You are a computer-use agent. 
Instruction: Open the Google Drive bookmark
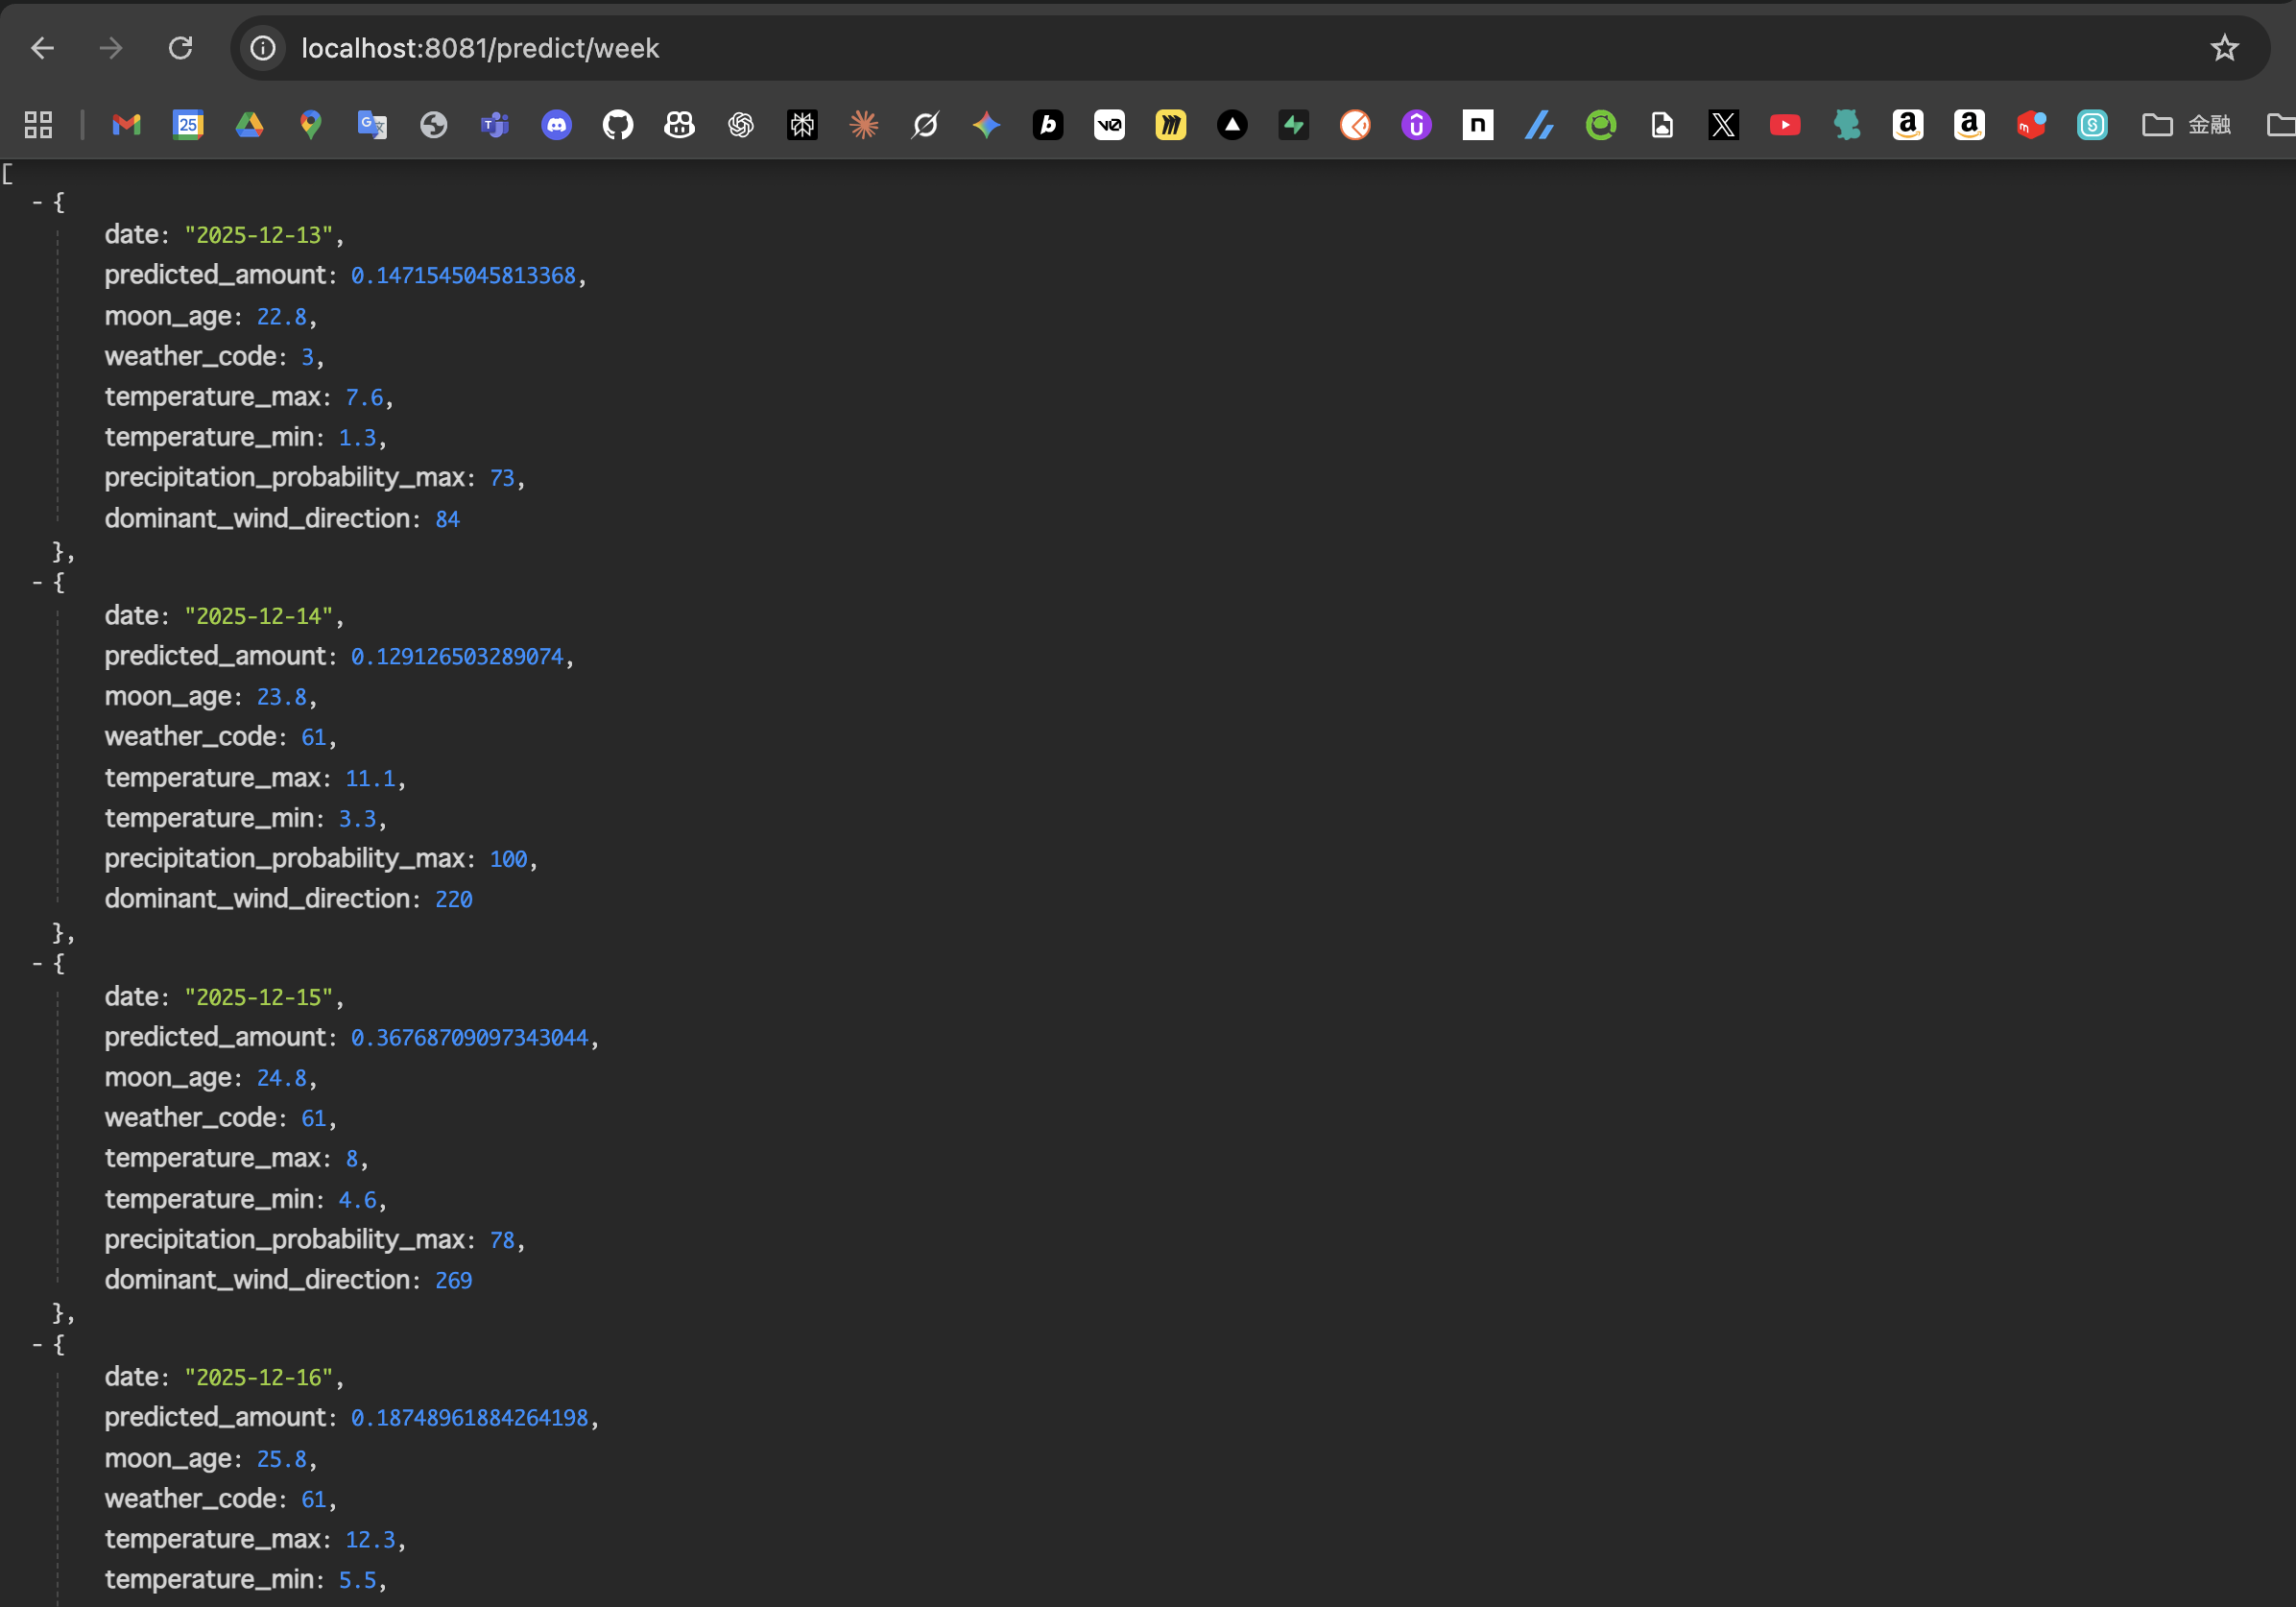point(249,125)
